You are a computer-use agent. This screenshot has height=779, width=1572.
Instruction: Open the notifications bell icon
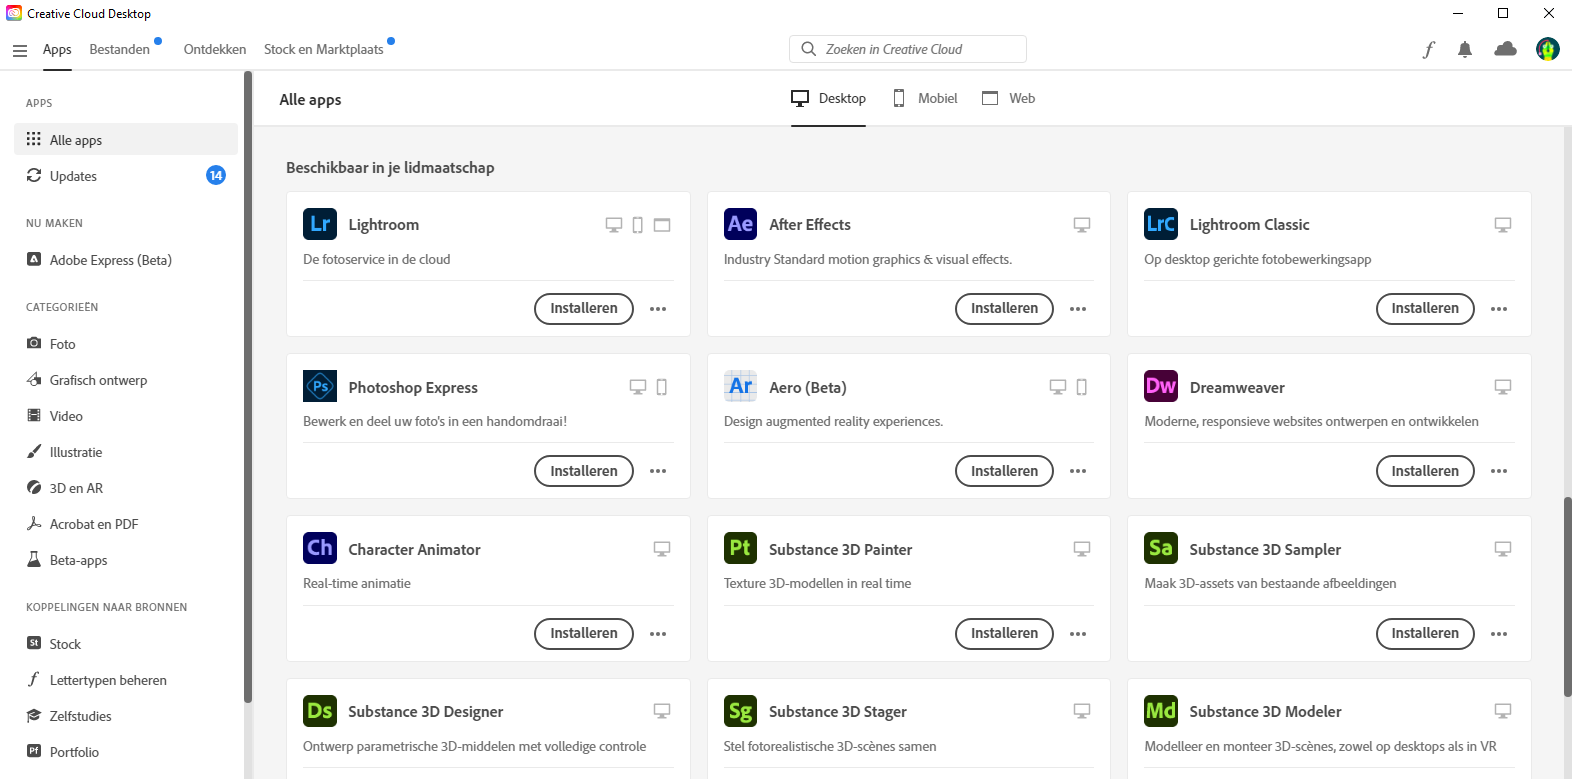coord(1465,49)
